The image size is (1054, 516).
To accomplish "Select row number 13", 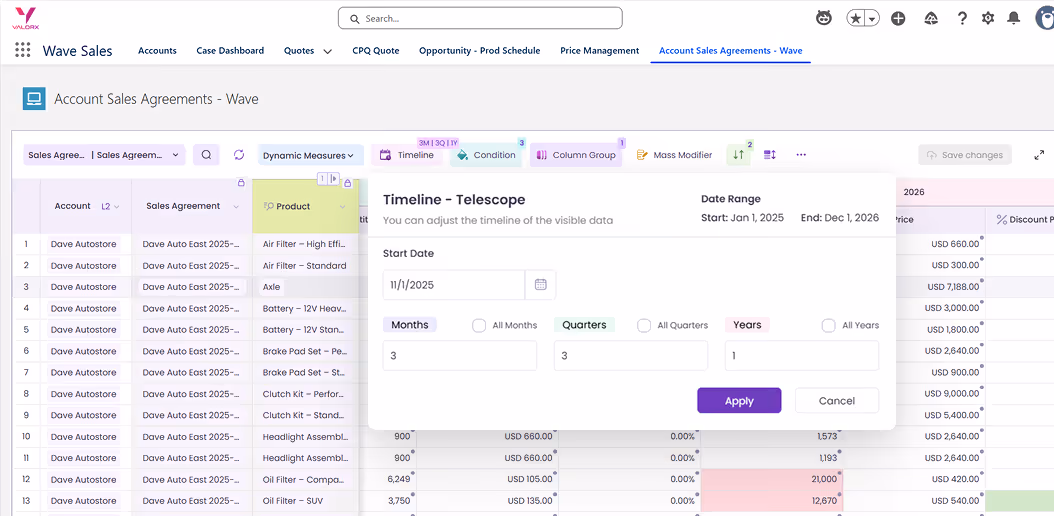I will [x=26, y=501].
